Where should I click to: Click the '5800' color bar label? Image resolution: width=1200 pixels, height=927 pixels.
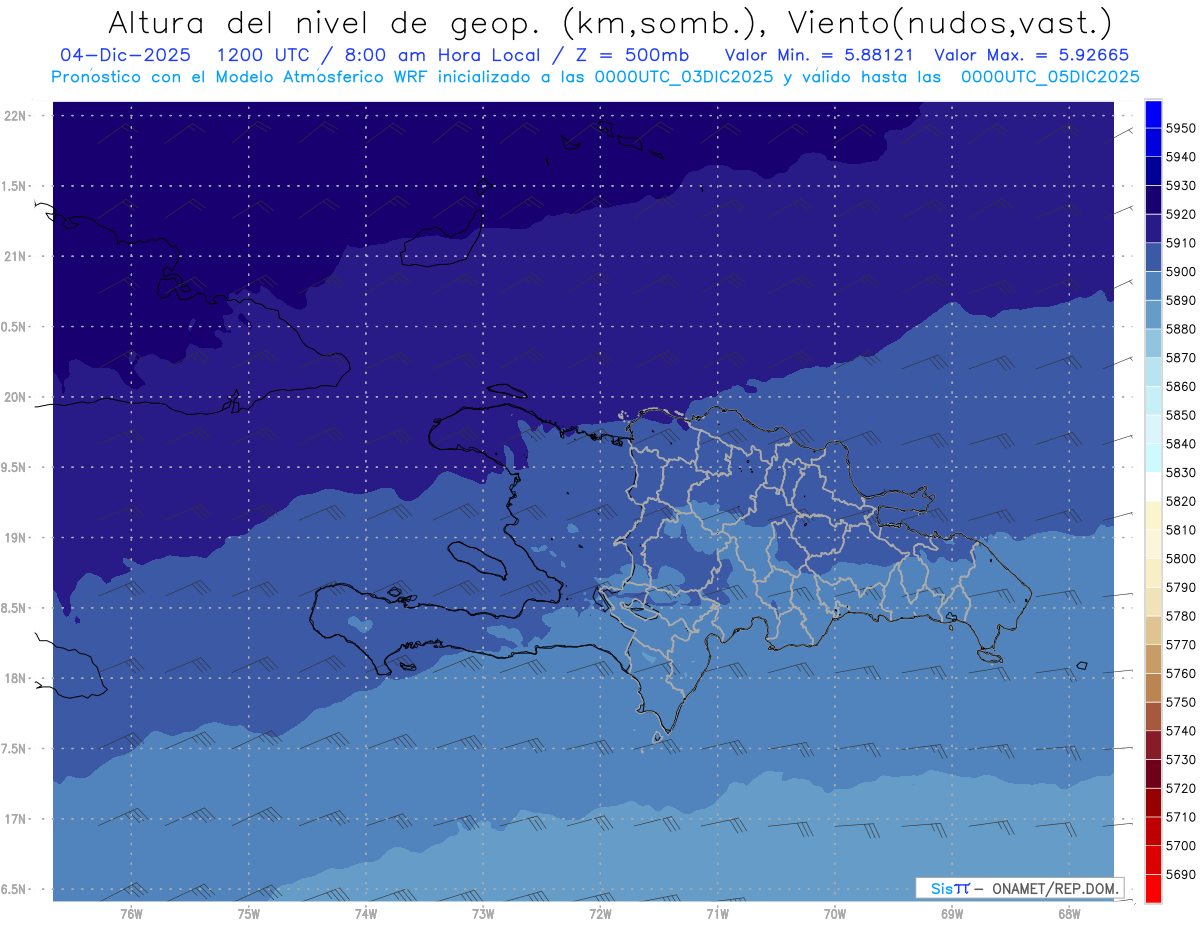[1181, 558]
